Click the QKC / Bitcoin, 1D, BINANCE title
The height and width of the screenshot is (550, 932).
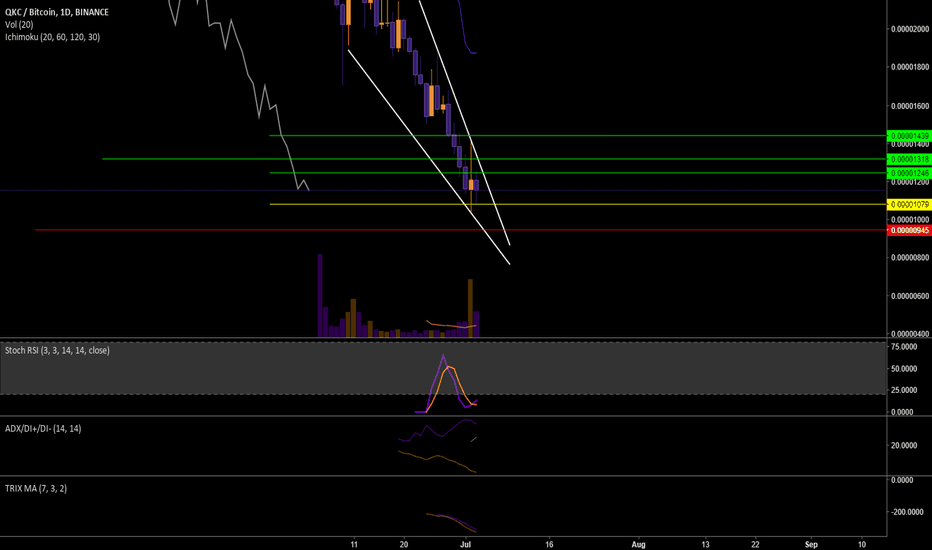(x=56, y=12)
